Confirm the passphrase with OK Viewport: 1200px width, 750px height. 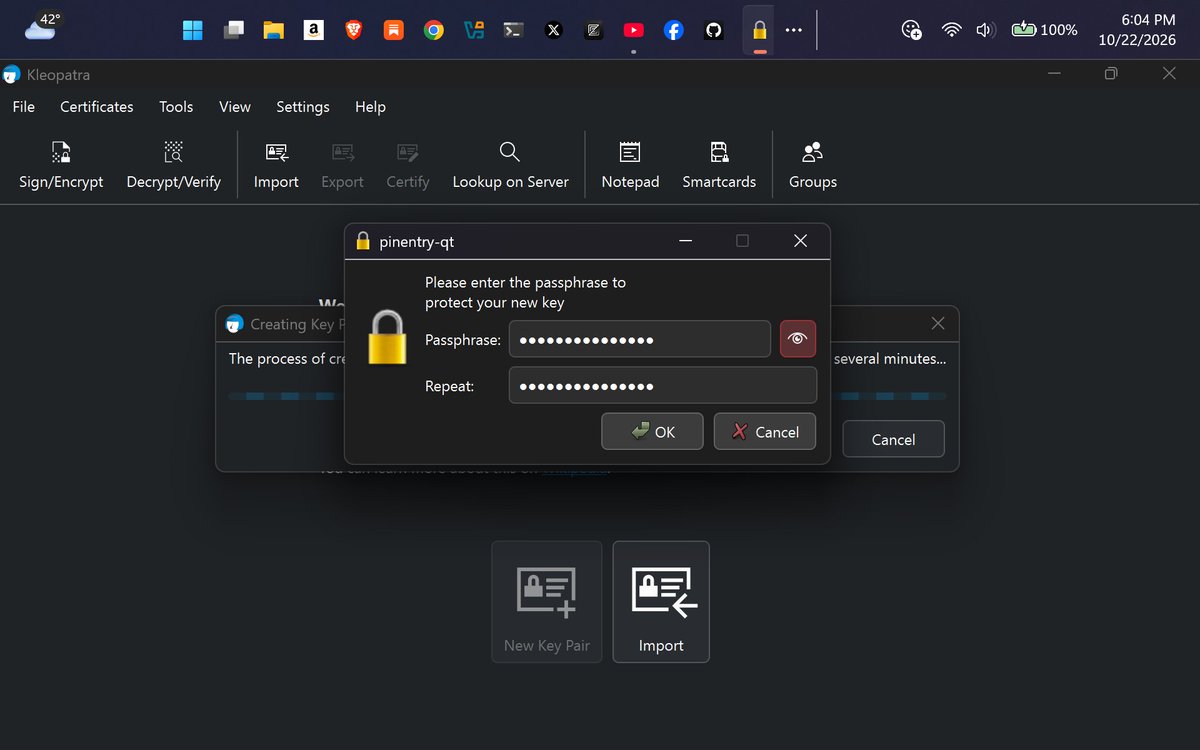[x=652, y=432]
